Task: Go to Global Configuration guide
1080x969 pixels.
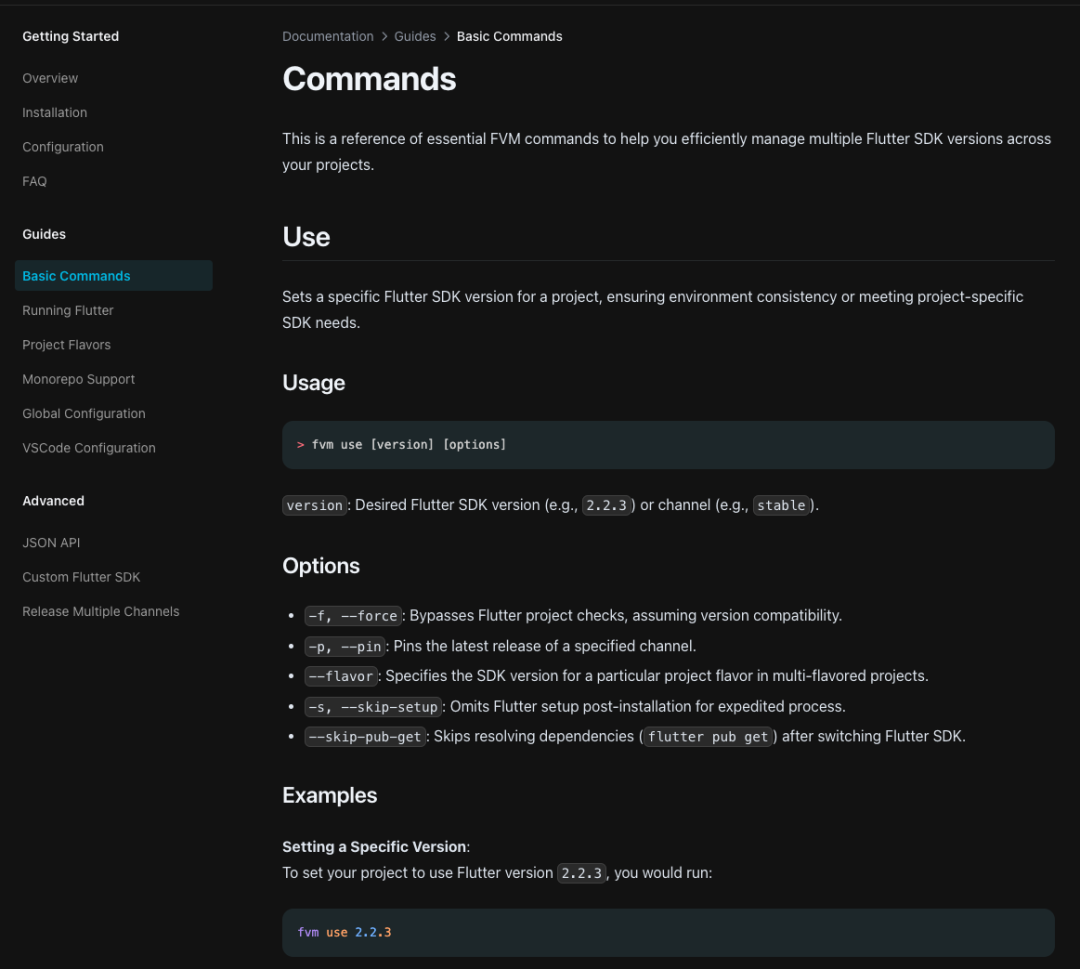Action: (x=84, y=414)
